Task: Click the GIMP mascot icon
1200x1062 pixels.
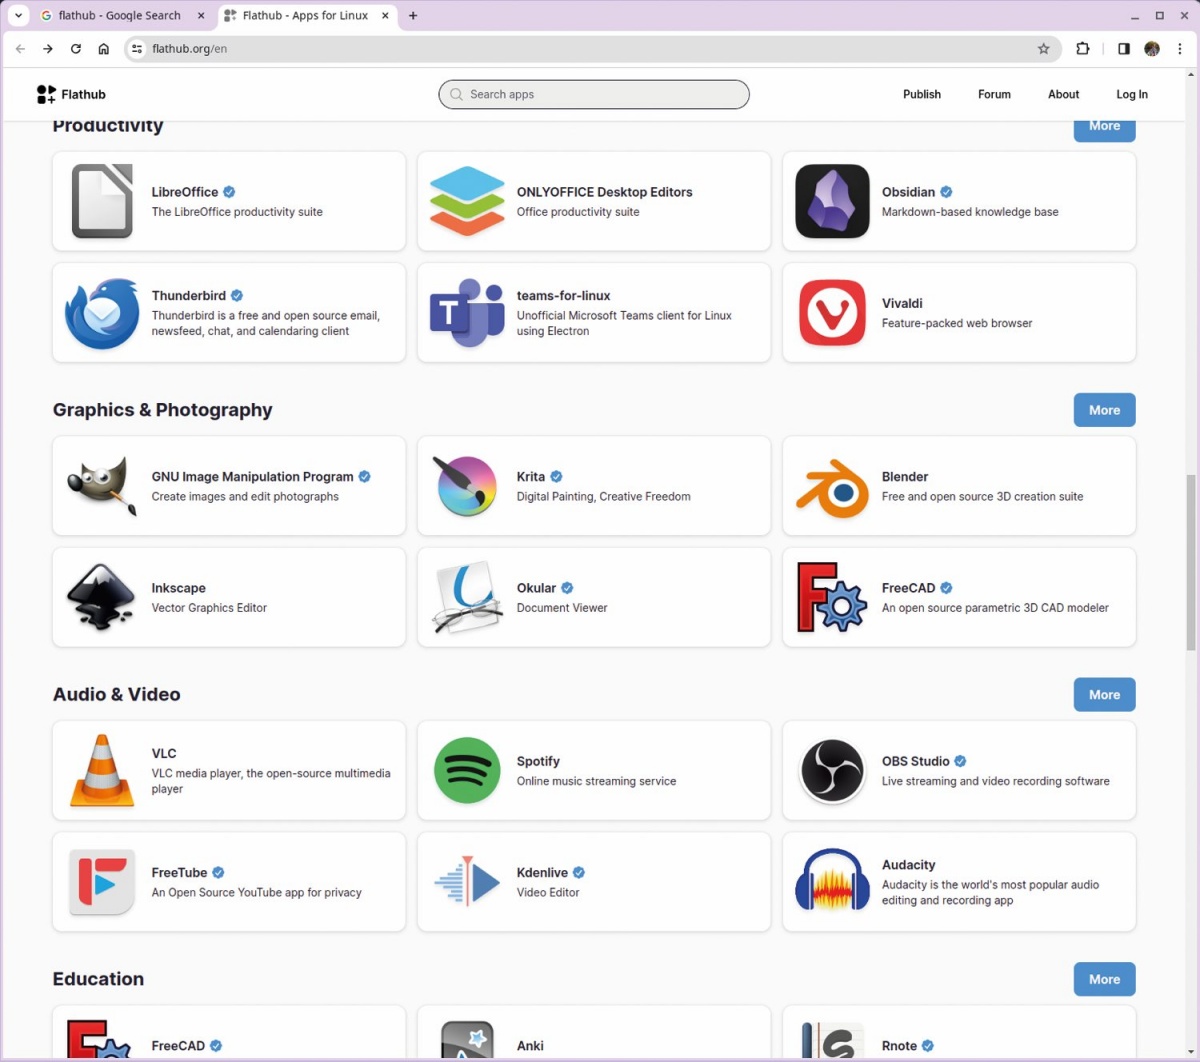Action: tap(102, 486)
